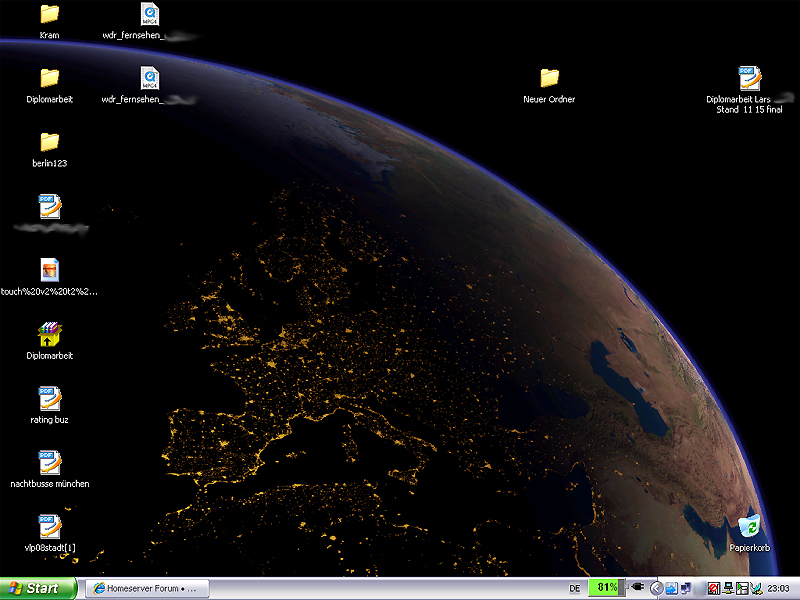This screenshot has width=800, height=600.
Task: Select the Diplomarbeit Lars Stand 11 15 final PDF
Action: click(x=749, y=78)
